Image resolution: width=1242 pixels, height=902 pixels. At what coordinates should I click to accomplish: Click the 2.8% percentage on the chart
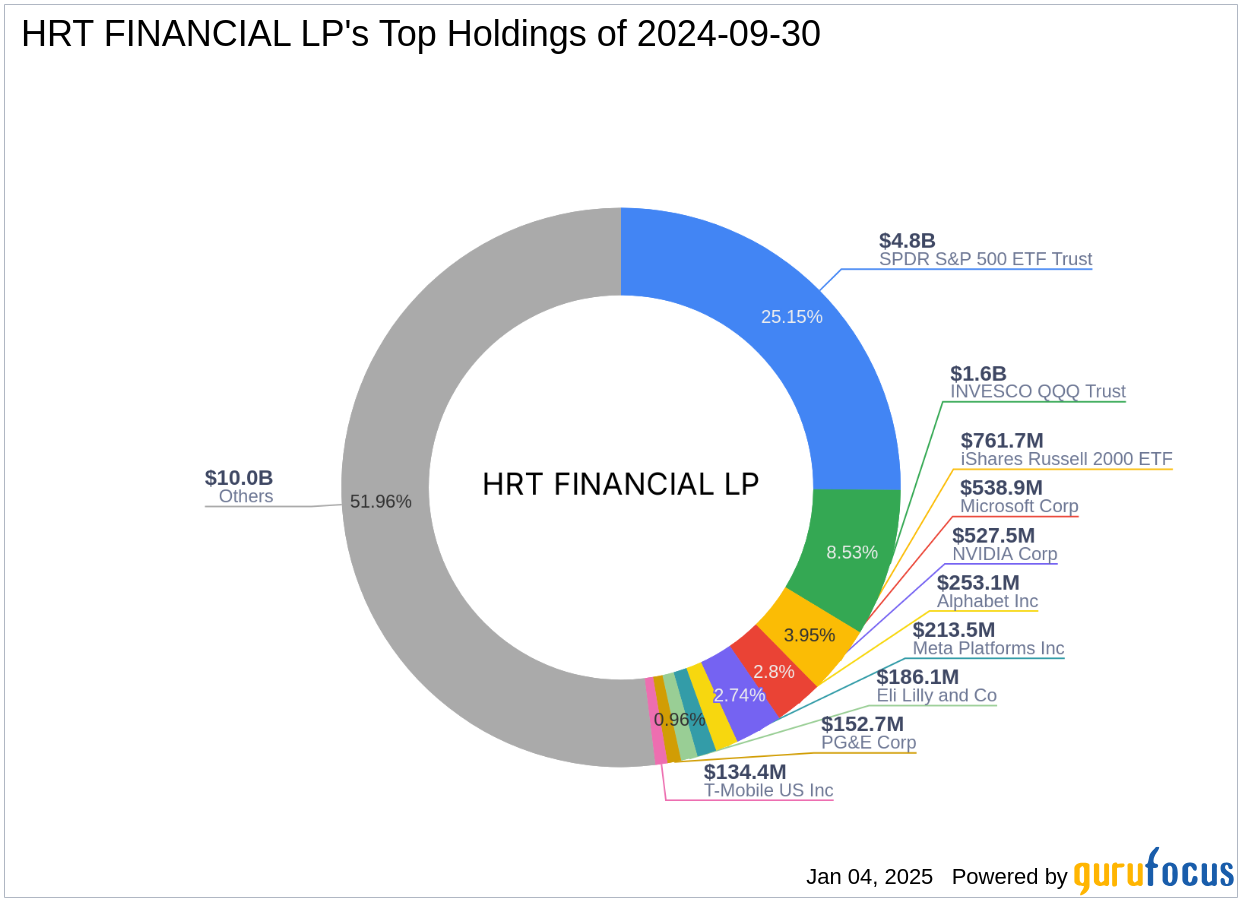coord(775,672)
